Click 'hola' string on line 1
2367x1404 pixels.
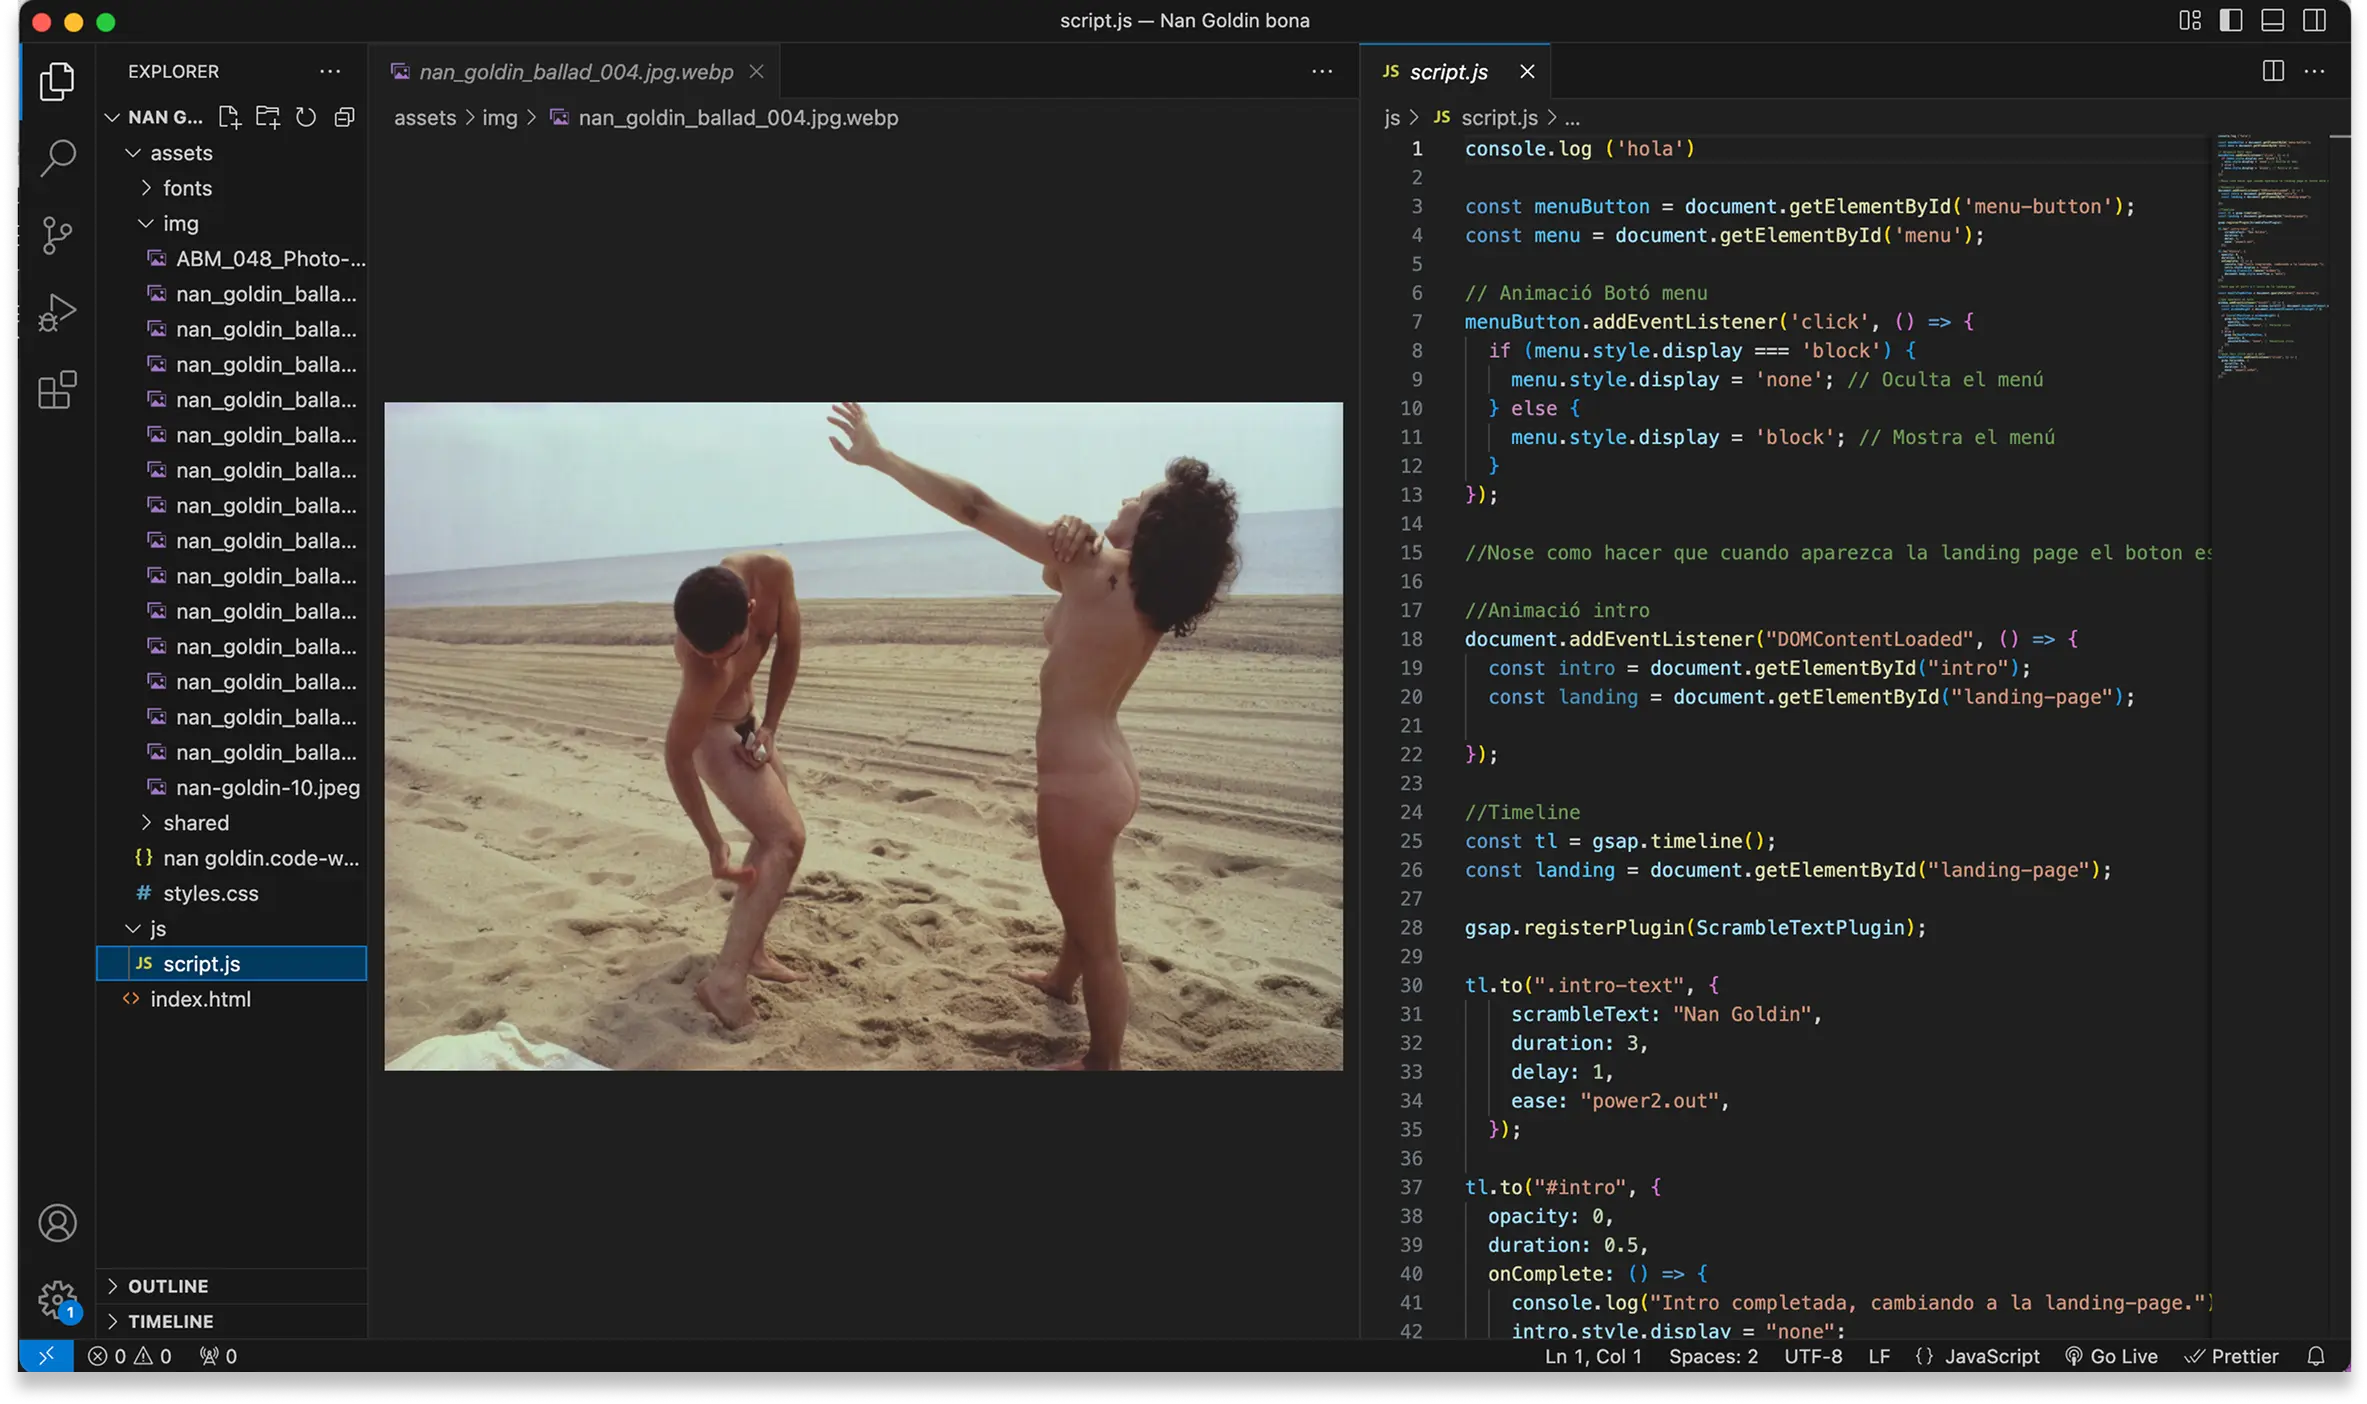tap(1650, 149)
